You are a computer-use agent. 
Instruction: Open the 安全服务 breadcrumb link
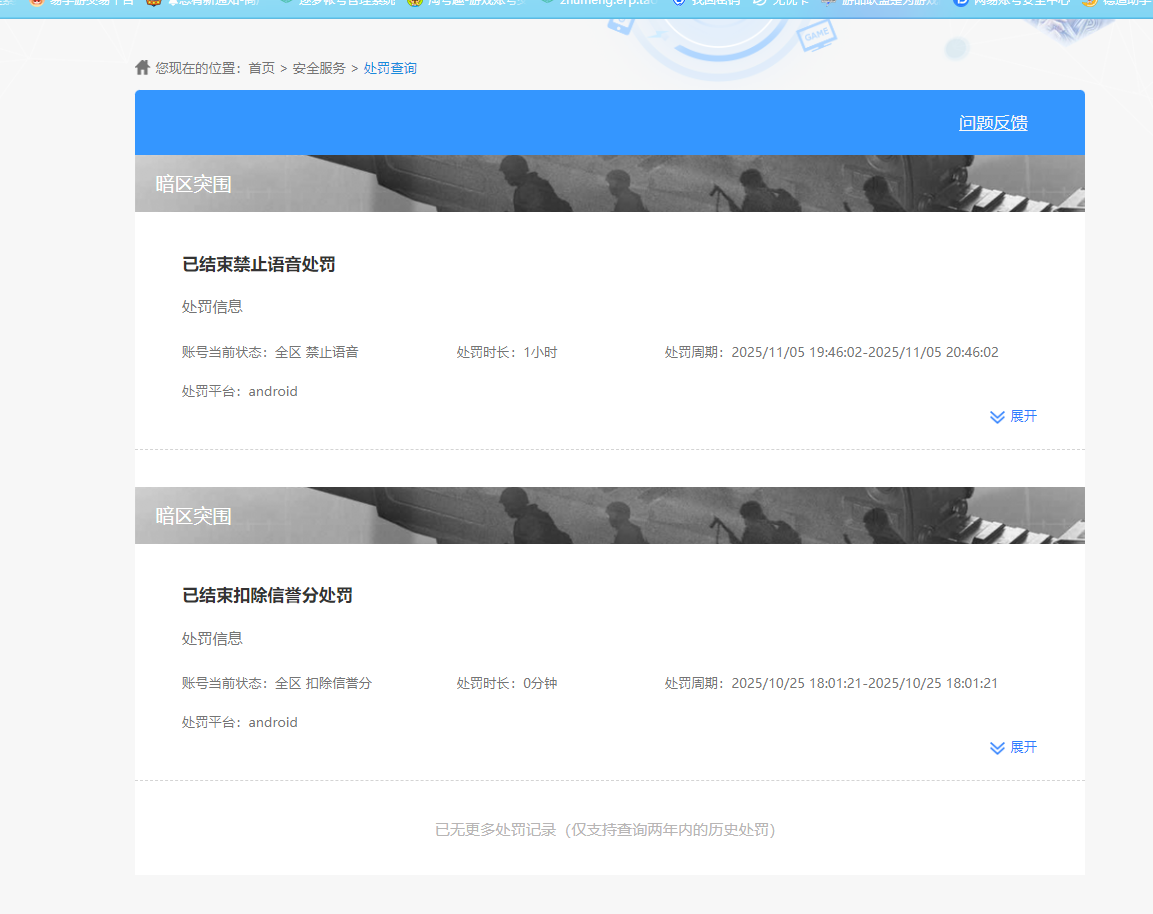coord(319,68)
